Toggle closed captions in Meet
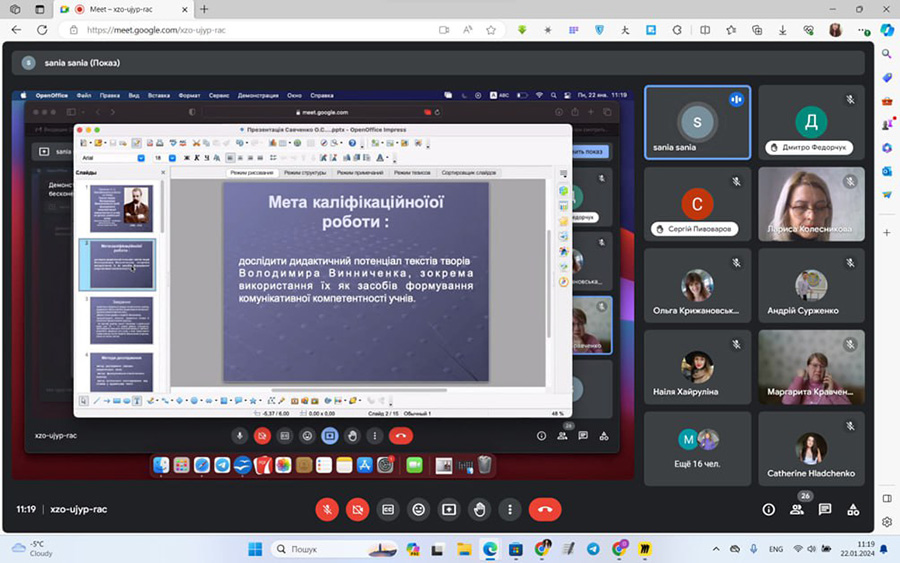The image size is (900, 563). click(x=388, y=509)
